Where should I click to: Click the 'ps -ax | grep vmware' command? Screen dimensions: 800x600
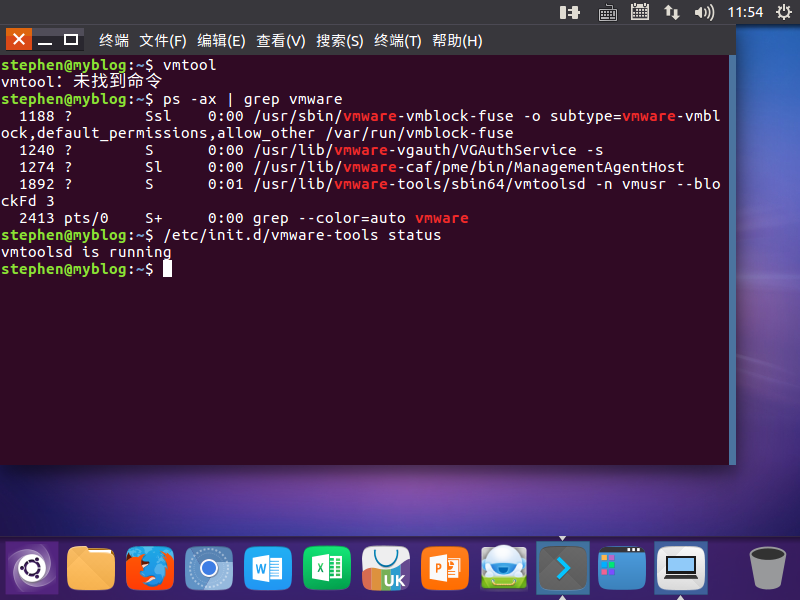click(x=253, y=99)
